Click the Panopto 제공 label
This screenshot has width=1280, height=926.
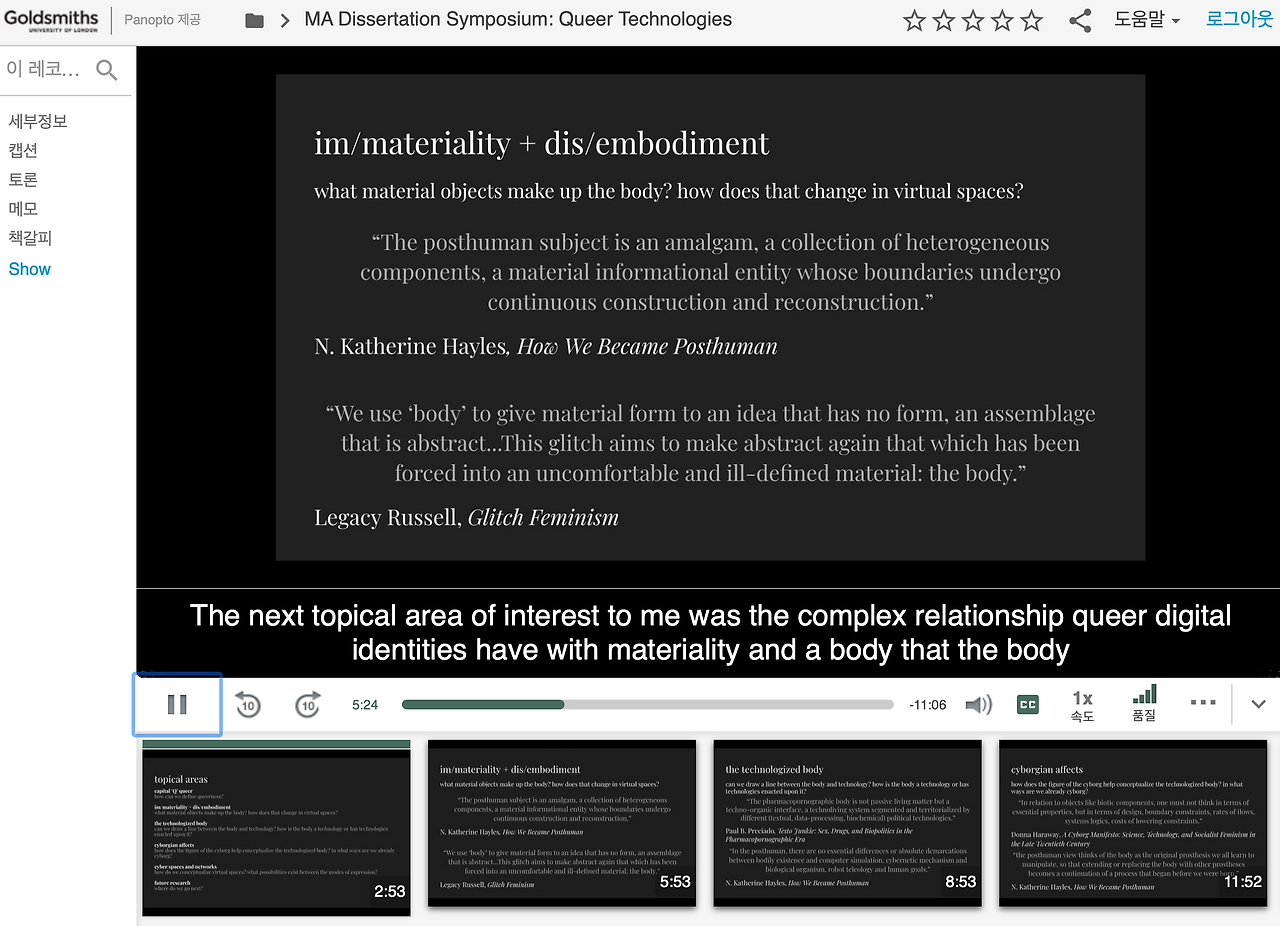[162, 20]
